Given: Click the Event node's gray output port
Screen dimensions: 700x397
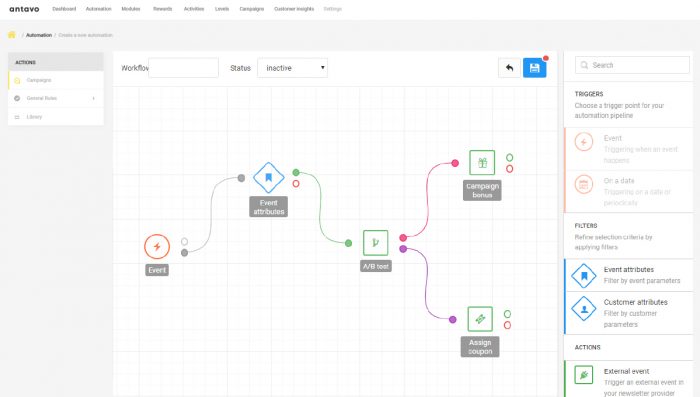Looking at the screenshot, I should tap(184, 253).
